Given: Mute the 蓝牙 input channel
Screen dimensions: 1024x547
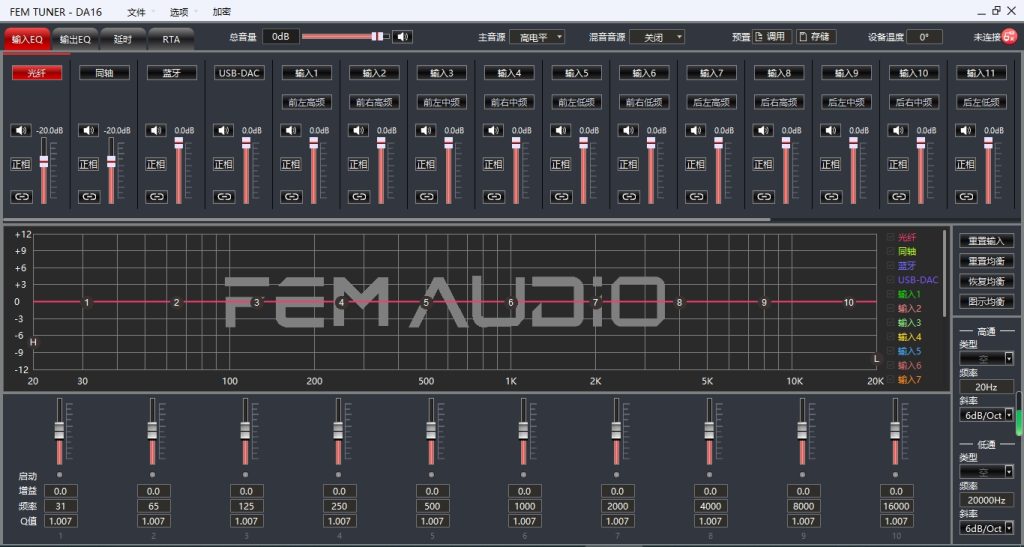Looking at the screenshot, I should (155, 130).
